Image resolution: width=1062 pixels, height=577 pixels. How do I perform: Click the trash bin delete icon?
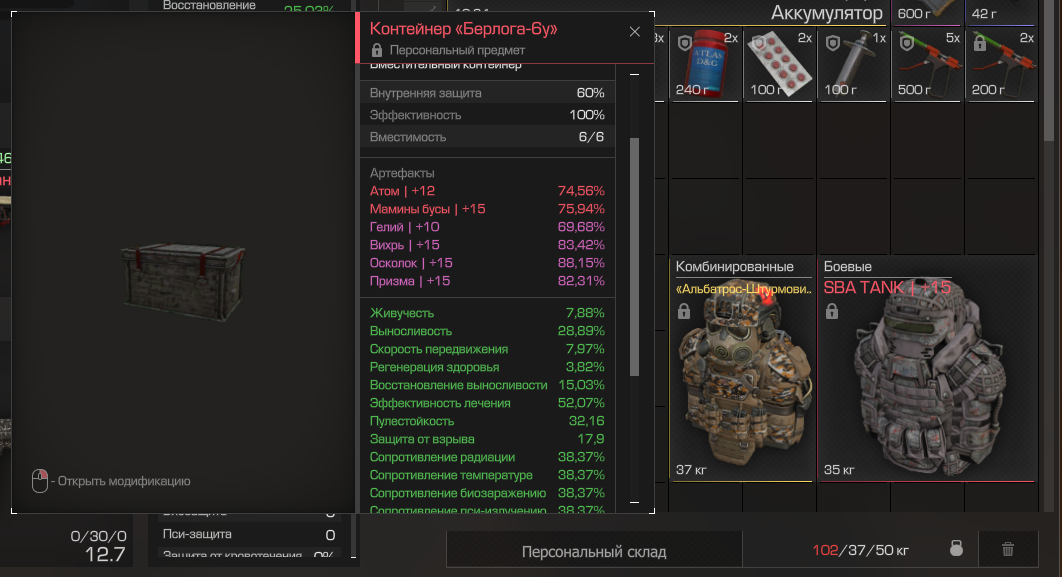coord(1008,549)
